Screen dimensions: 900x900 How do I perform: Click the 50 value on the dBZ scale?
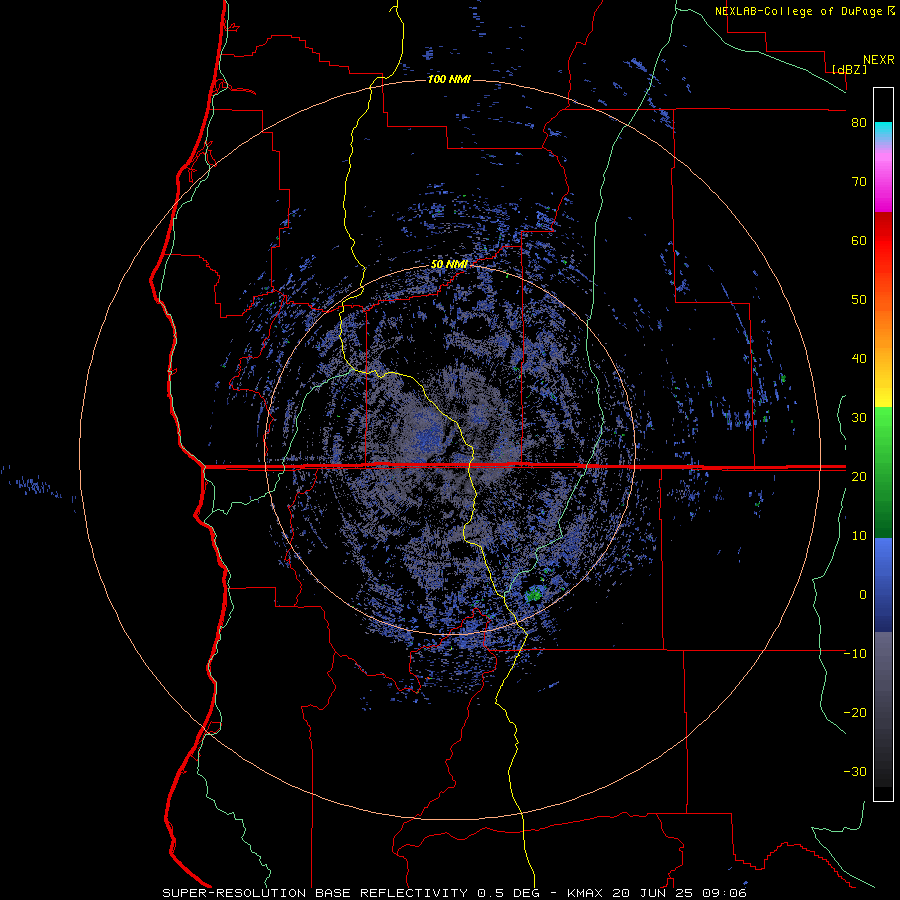click(x=859, y=300)
